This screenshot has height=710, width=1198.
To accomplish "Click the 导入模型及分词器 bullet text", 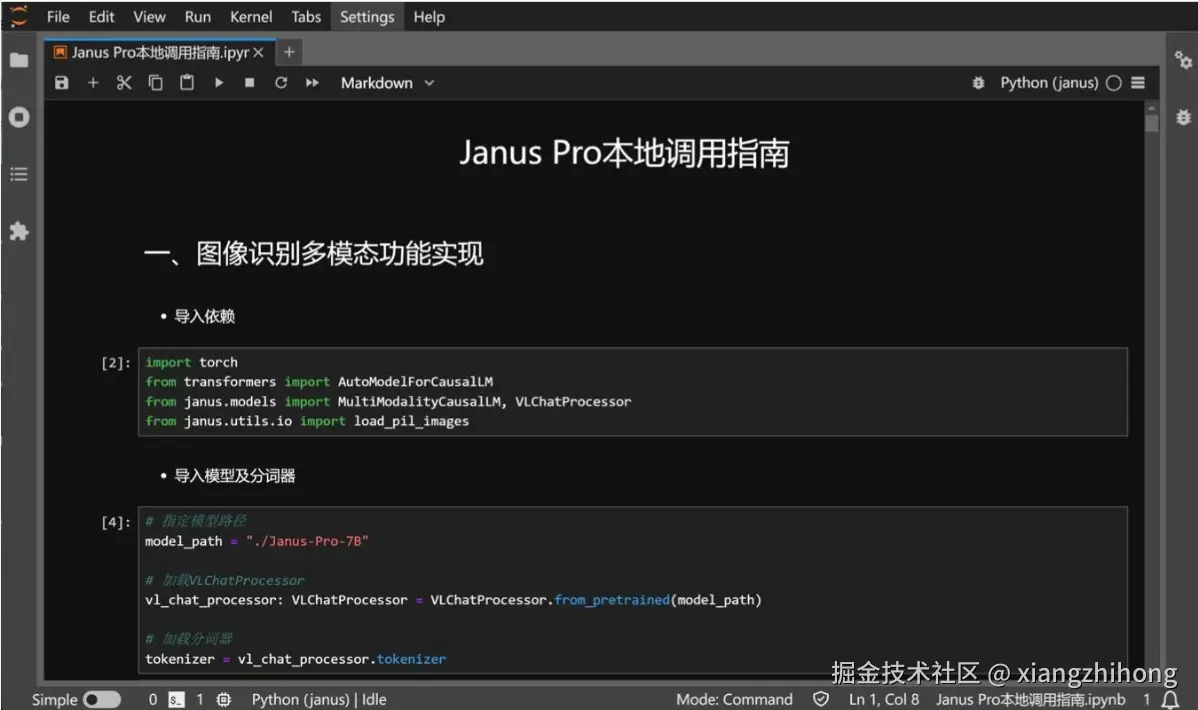I will [x=235, y=475].
